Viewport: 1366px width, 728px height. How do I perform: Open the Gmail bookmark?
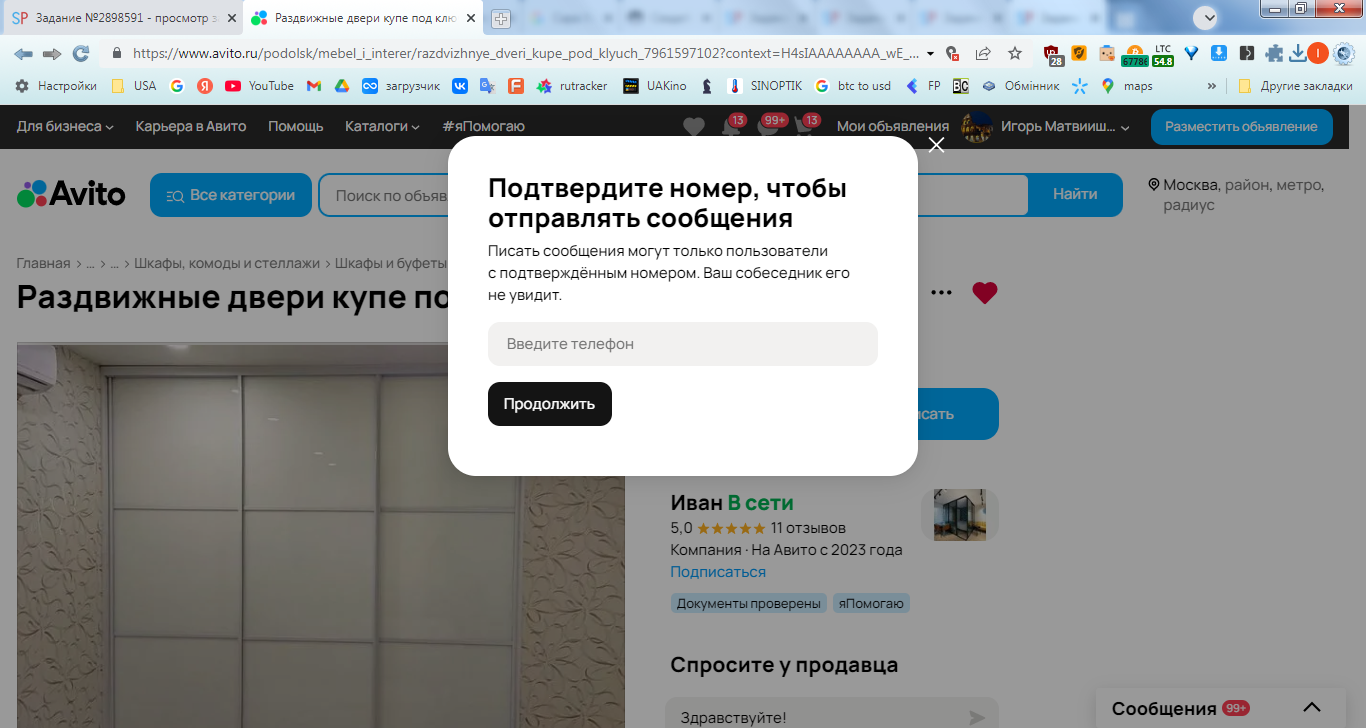pos(314,86)
